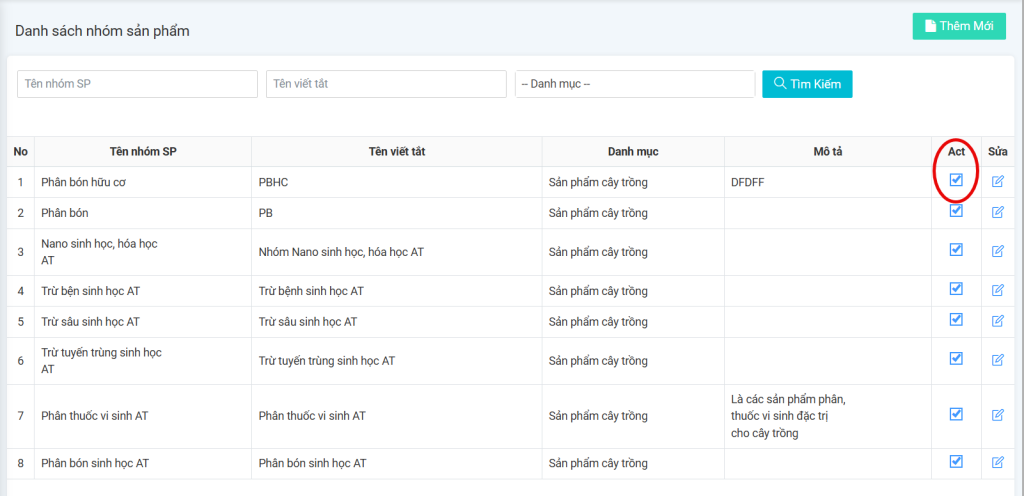Open the Danh mục dropdown filter
The height and width of the screenshot is (496, 1024).
tap(634, 84)
